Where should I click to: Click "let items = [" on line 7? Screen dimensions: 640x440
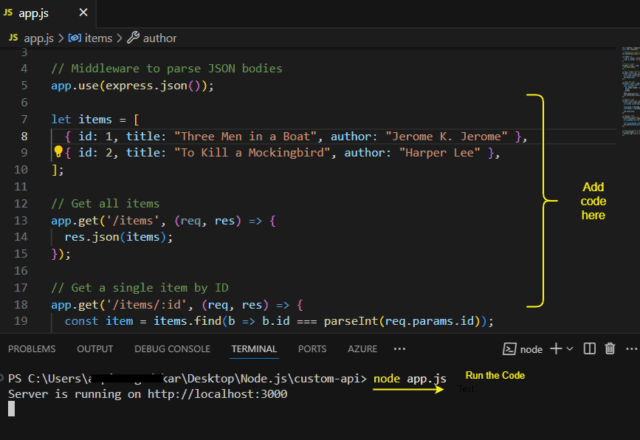[95, 119]
